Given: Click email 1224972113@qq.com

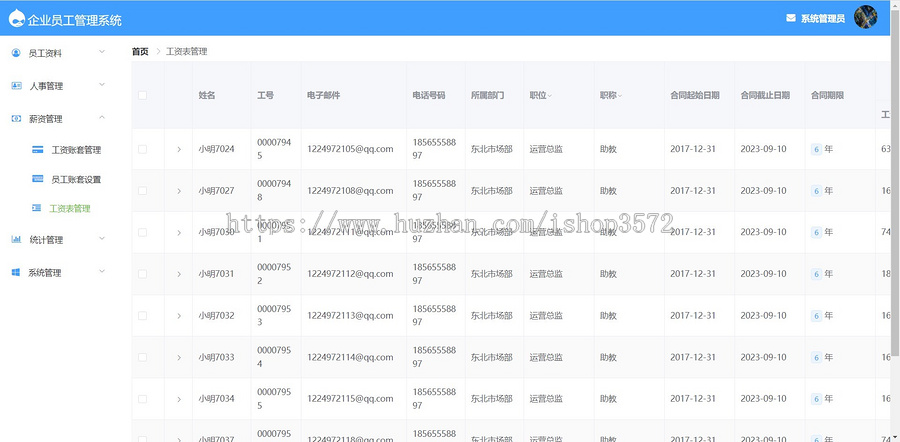Looking at the screenshot, I should [x=350, y=316].
